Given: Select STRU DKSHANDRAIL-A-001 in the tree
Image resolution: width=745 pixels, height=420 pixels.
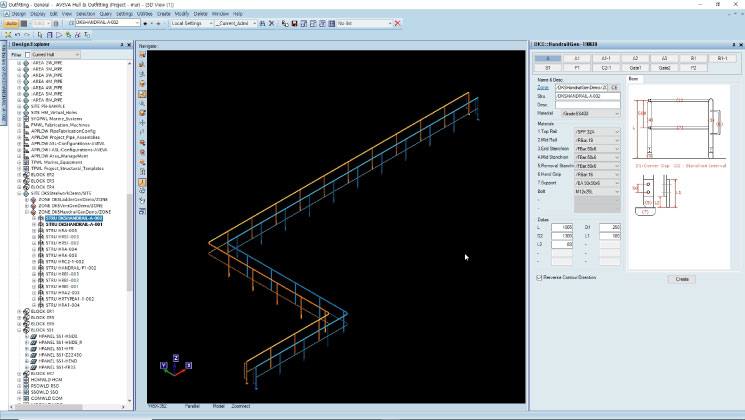Looking at the screenshot, I should (x=74, y=224).
